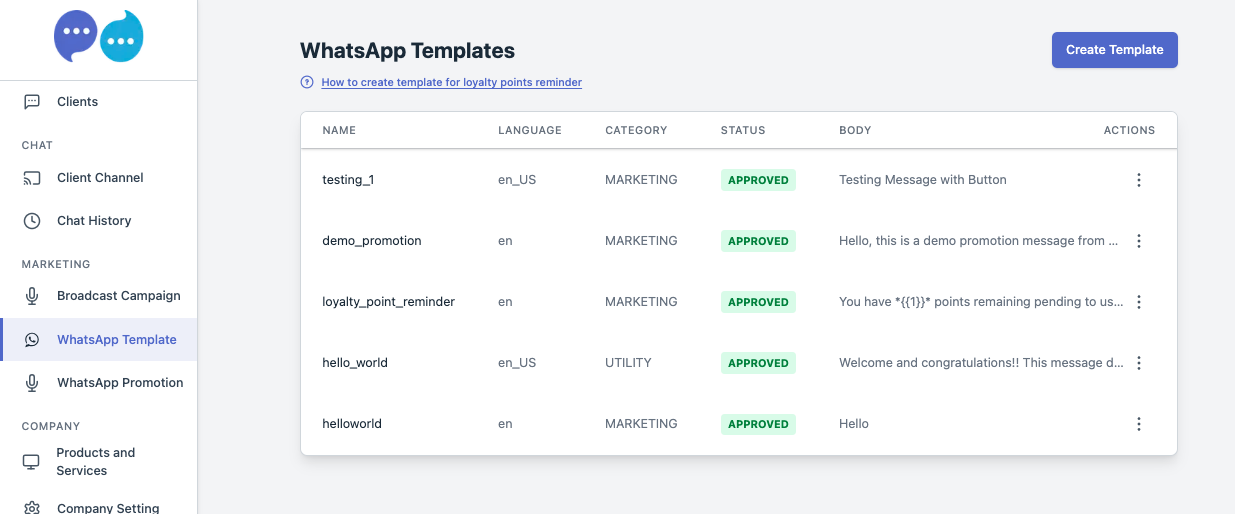Viewport: 1235px width, 514px height.
Task: Open actions menu for helloworld row
Action: pyautogui.click(x=1138, y=424)
